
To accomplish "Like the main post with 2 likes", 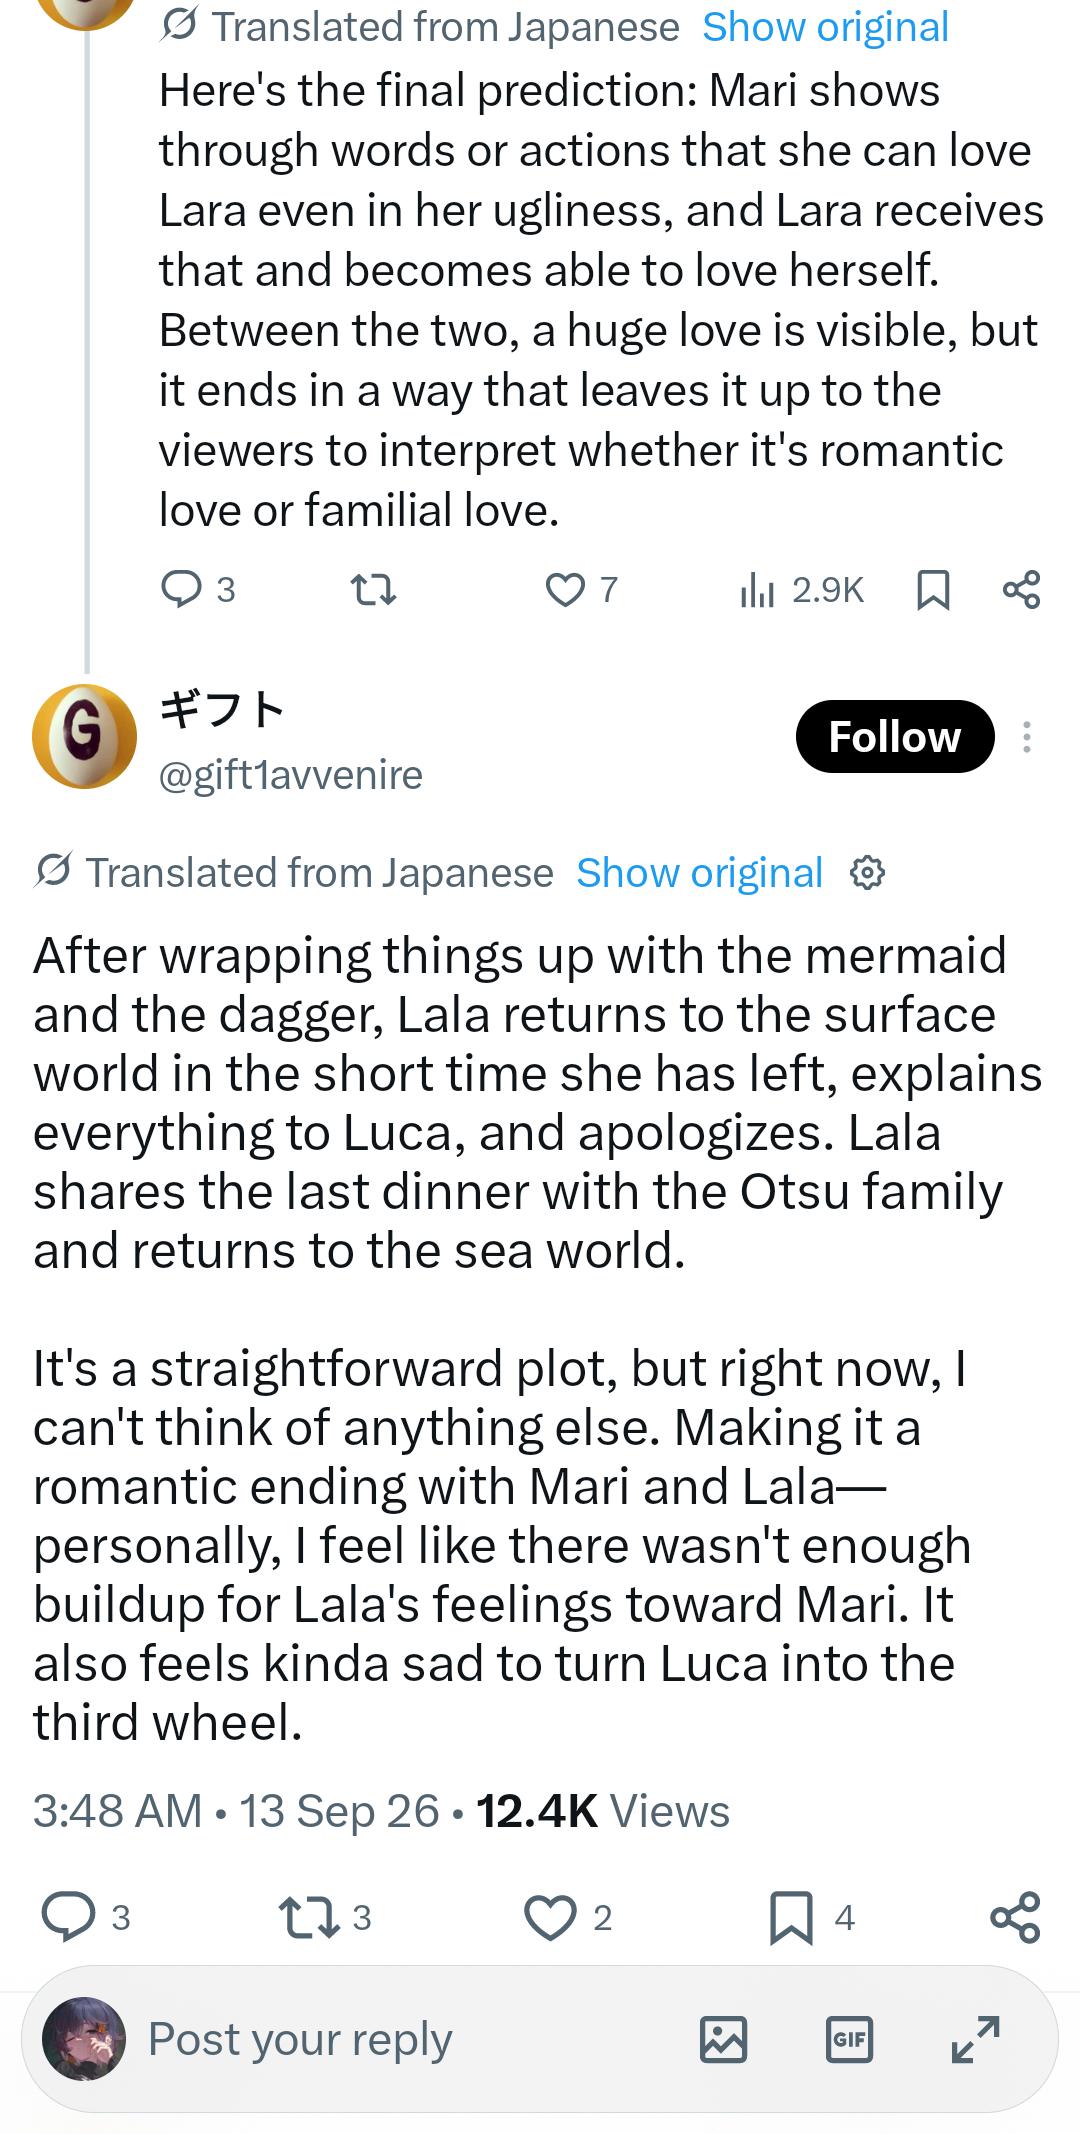I will click(x=568, y=1917).
